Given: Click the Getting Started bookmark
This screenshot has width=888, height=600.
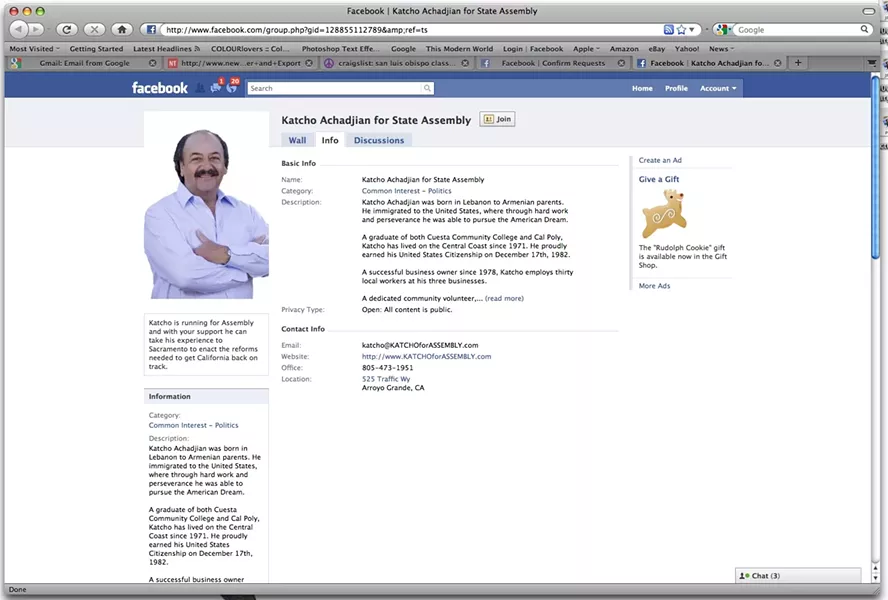Looking at the screenshot, I should (96, 49).
